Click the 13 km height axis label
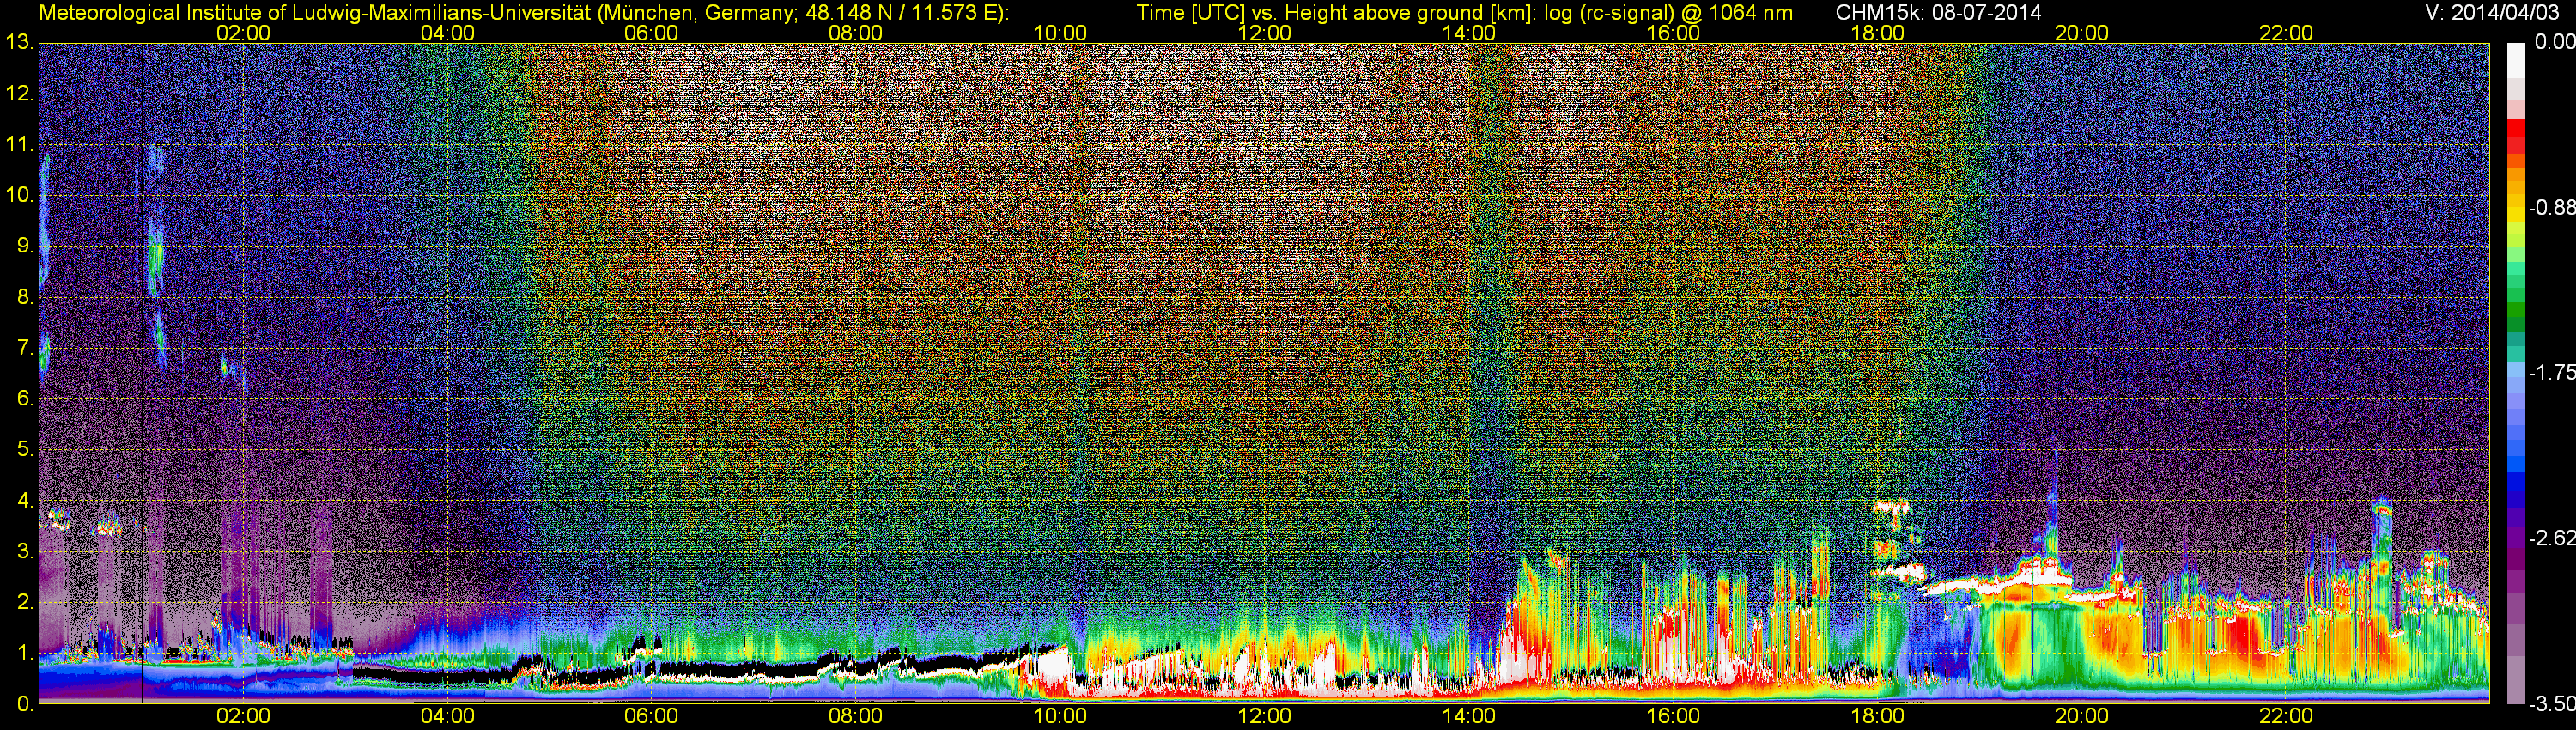The image size is (2576, 730). pyautogui.click(x=19, y=43)
